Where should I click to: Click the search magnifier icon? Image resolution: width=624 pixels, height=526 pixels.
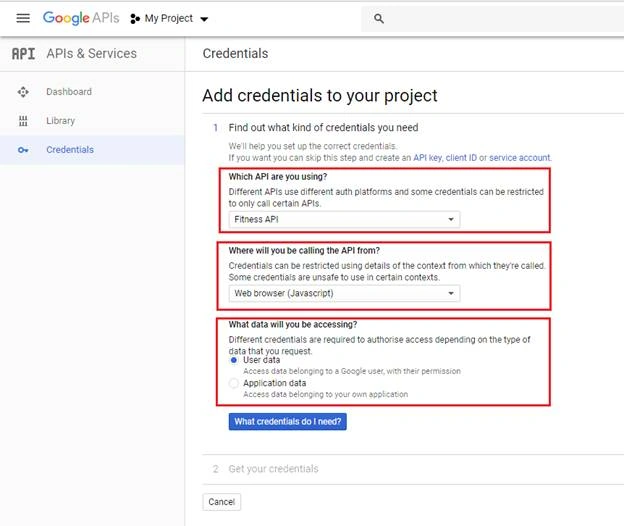pyautogui.click(x=379, y=18)
